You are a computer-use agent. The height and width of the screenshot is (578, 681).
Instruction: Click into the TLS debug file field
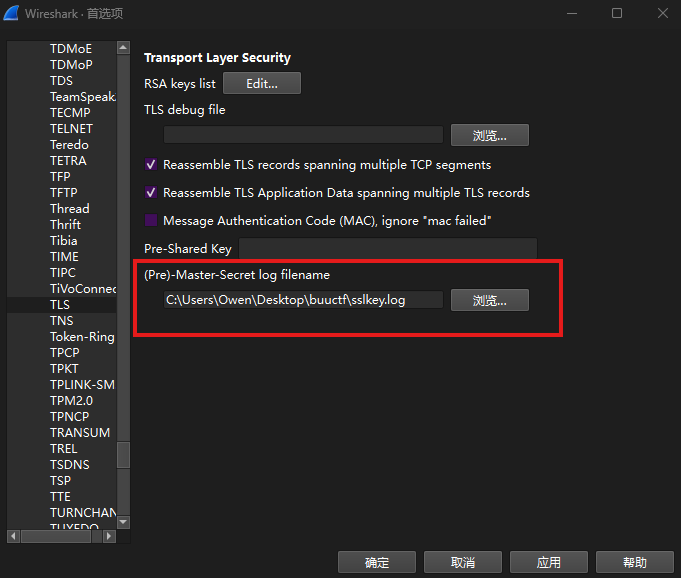click(303, 135)
